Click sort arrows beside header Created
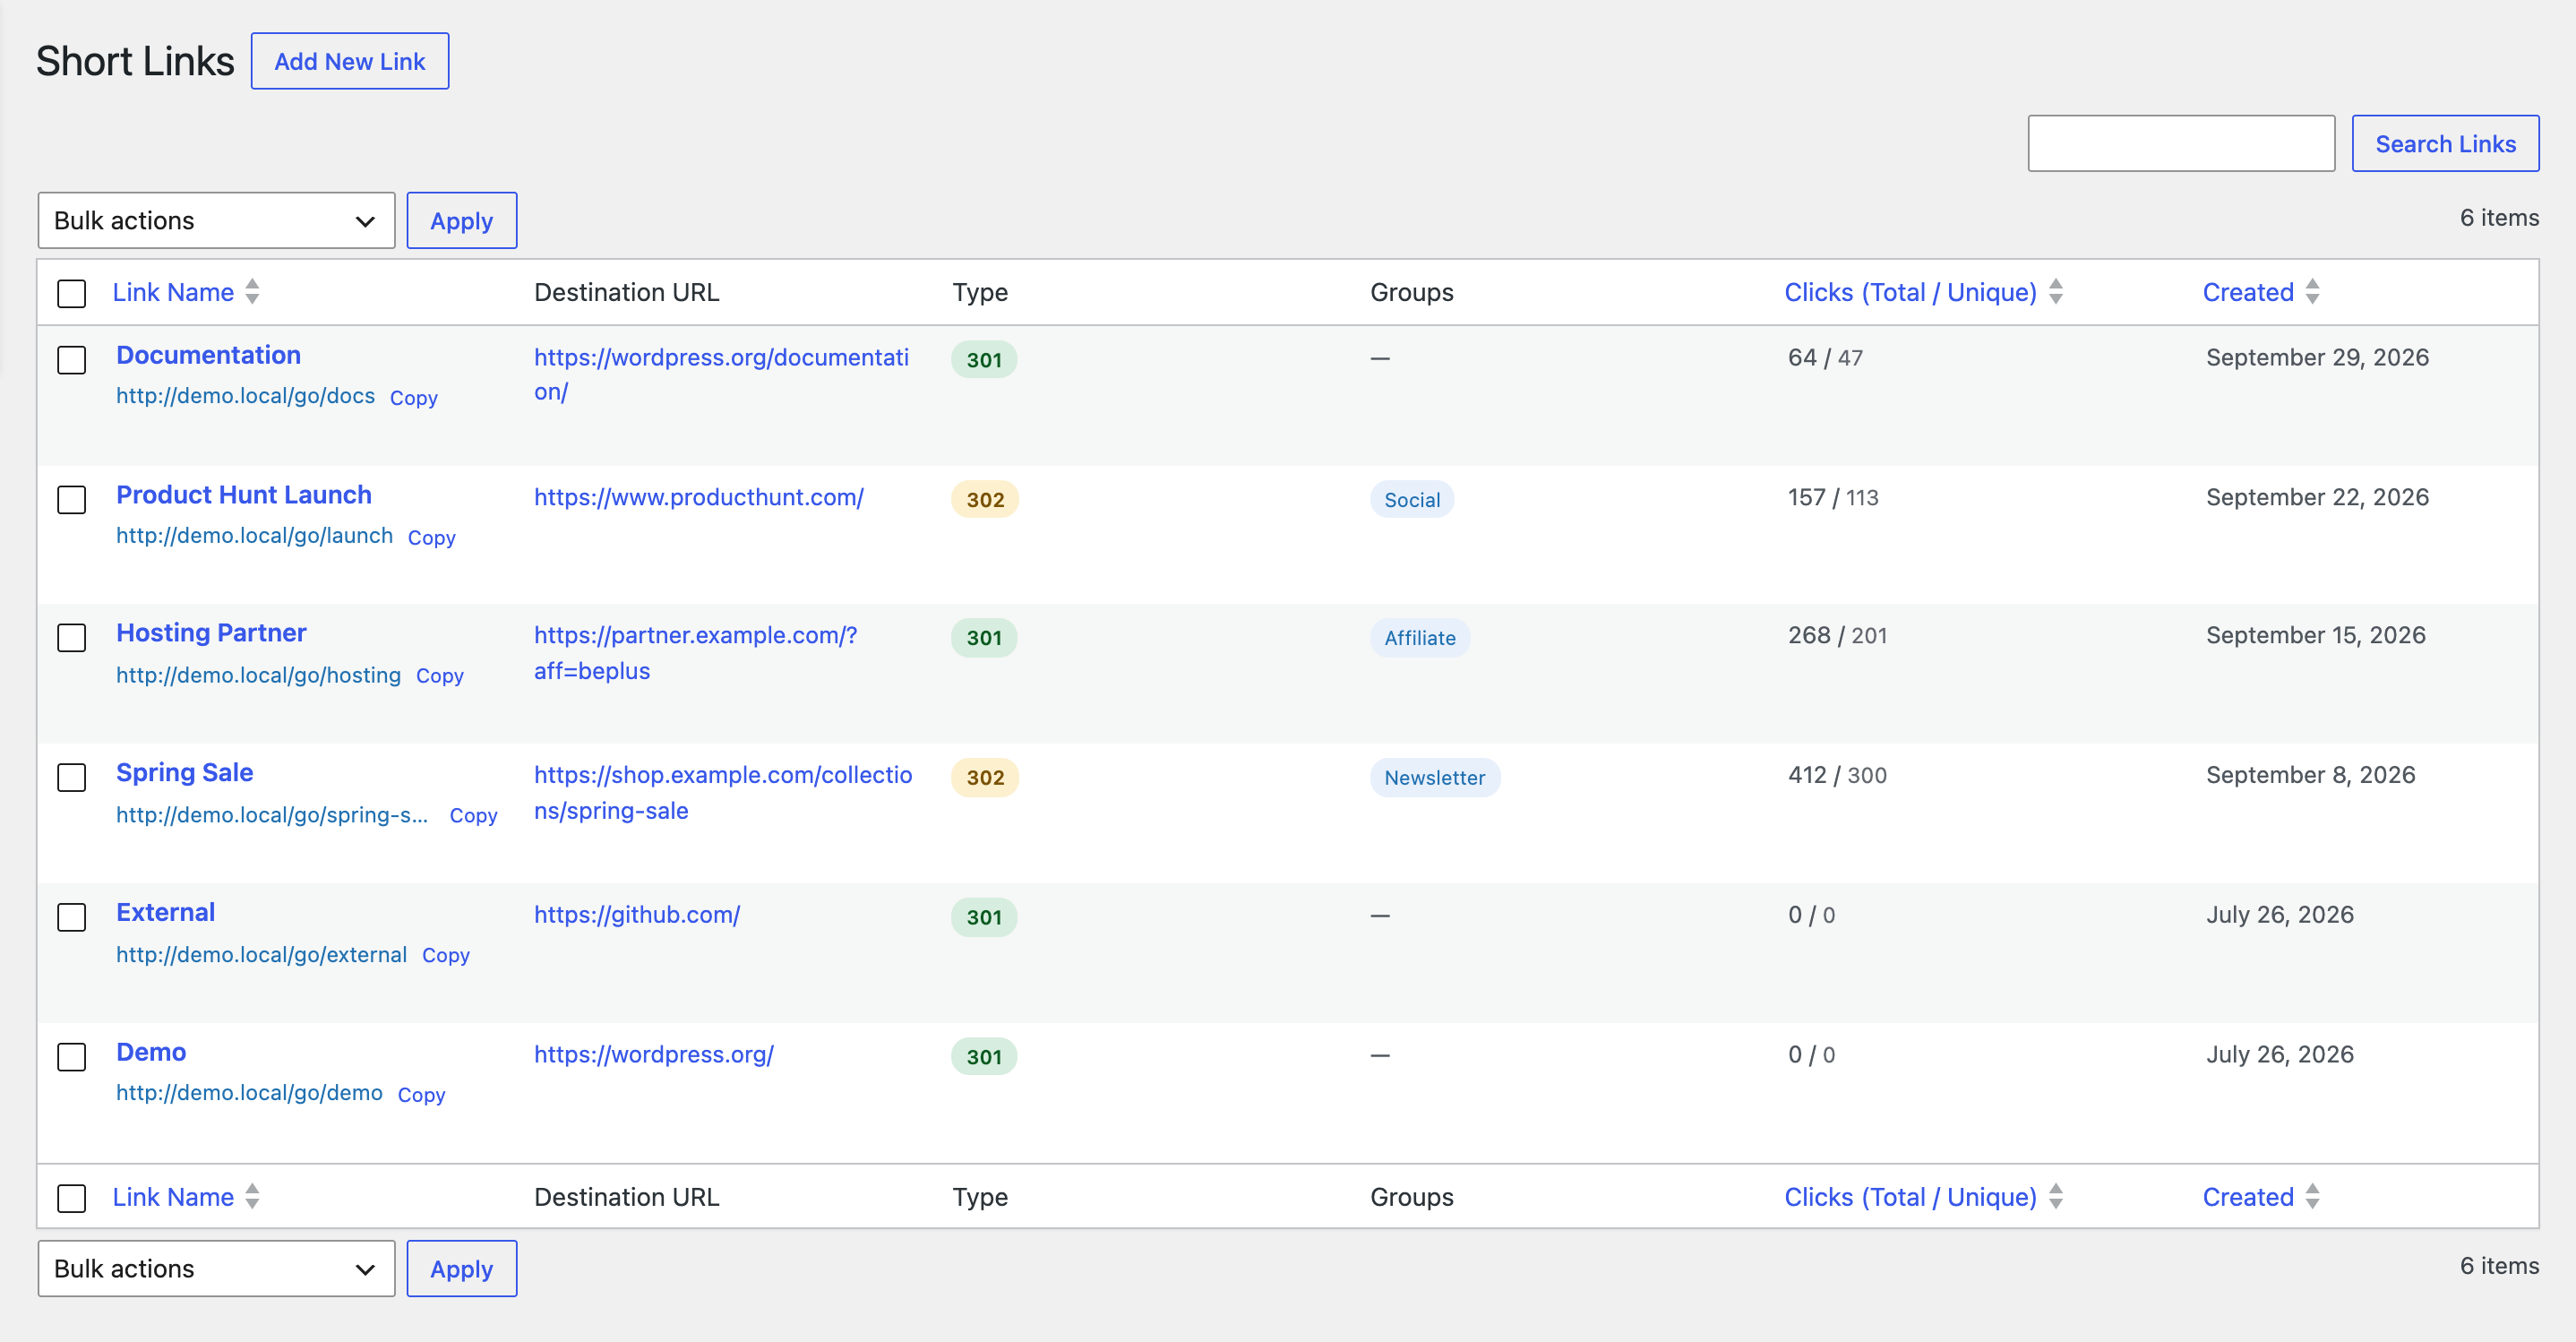This screenshot has height=1342, width=2576. [2312, 291]
